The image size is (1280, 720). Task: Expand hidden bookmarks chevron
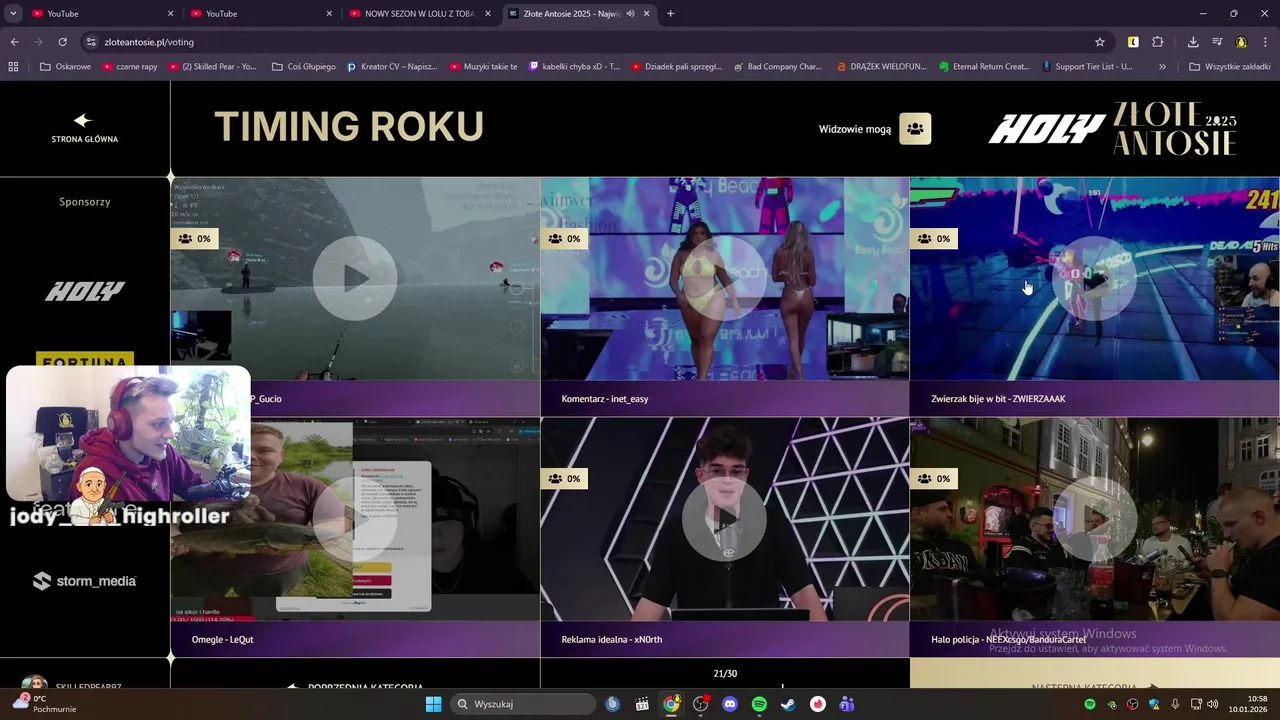(x=1162, y=67)
